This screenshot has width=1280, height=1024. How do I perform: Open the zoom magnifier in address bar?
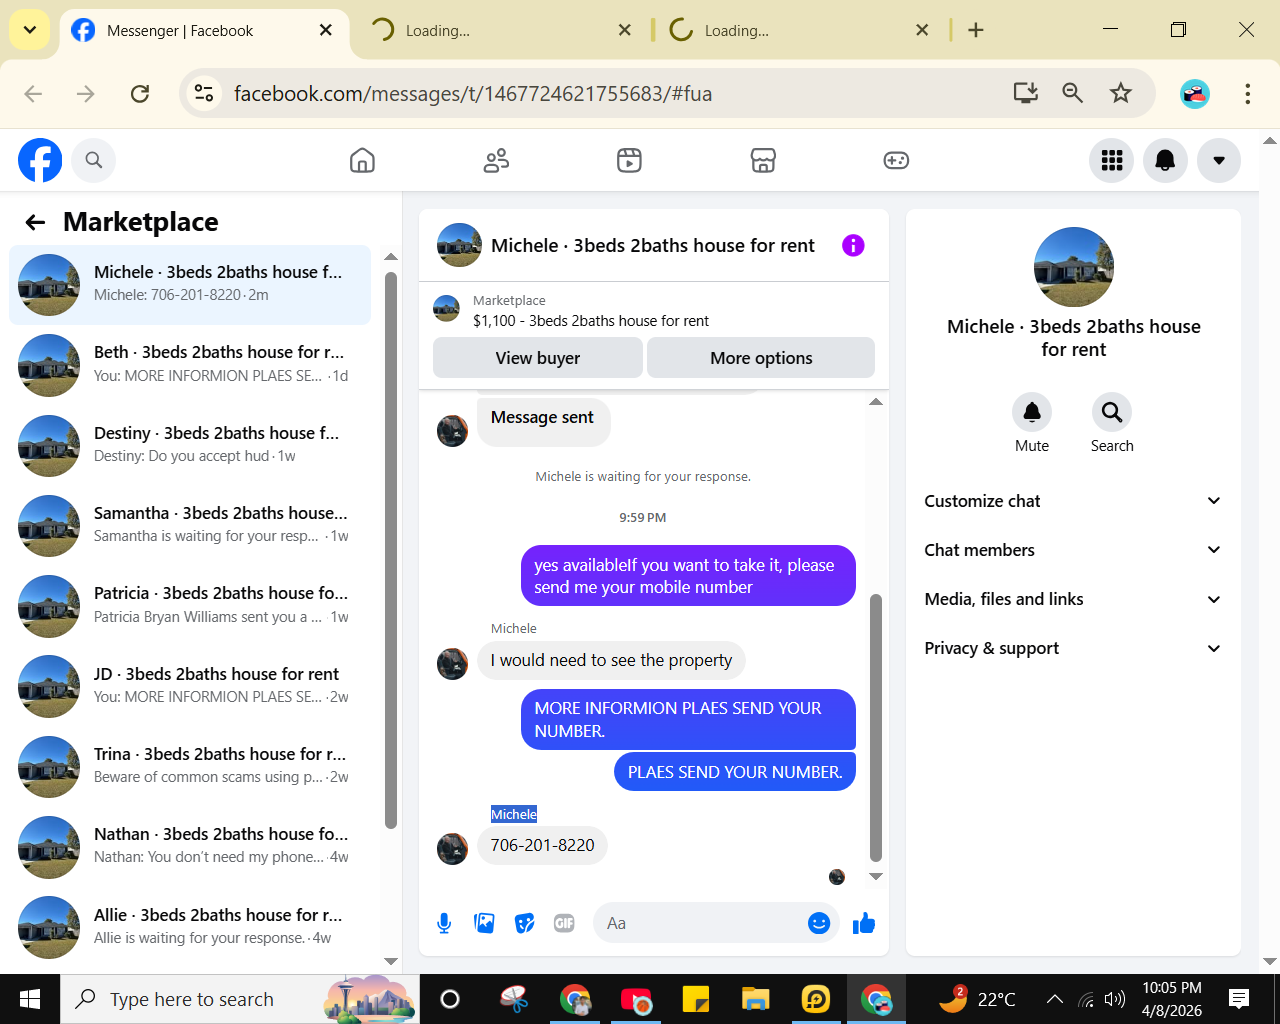click(1073, 94)
